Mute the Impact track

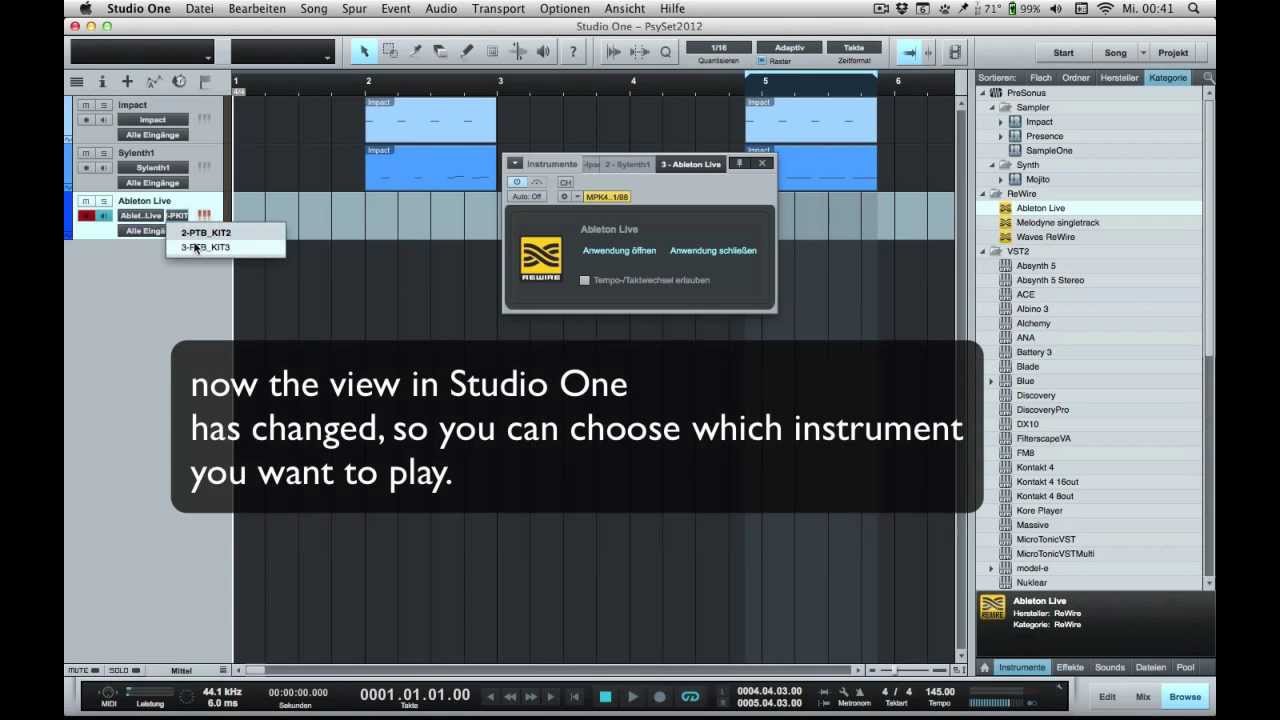(x=86, y=105)
